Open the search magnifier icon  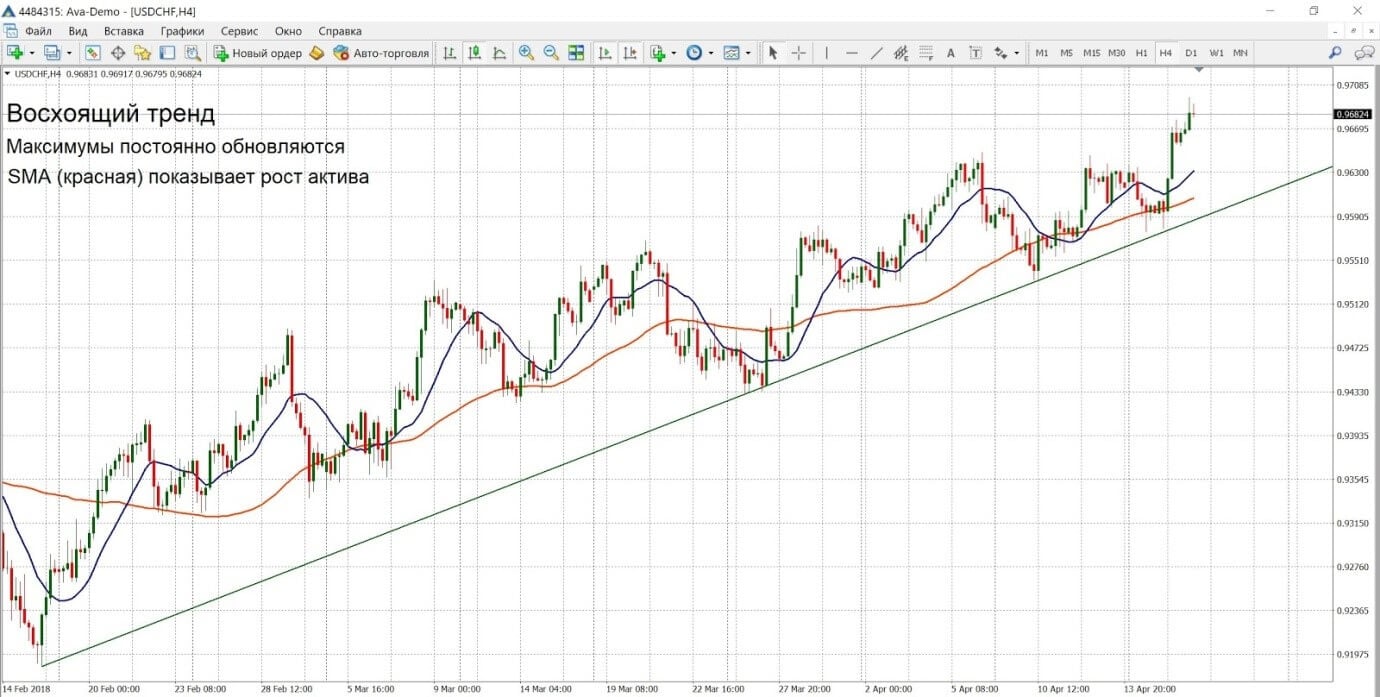(1335, 53)
